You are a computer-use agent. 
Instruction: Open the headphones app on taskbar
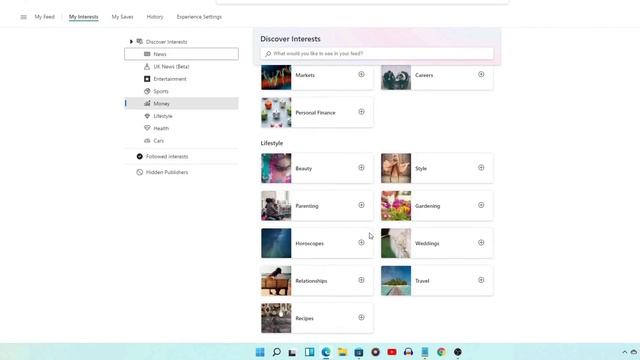pos(408,352)
